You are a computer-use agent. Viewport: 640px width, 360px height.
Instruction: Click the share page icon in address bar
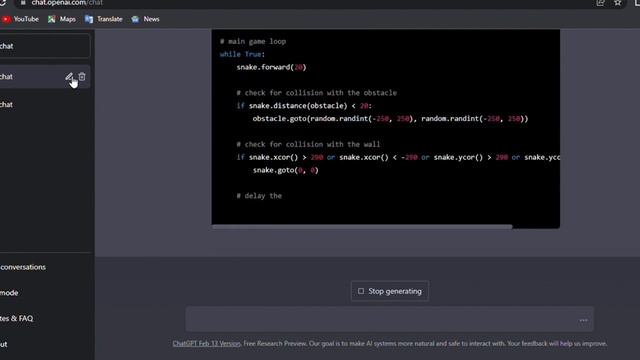pyautogui.click(x=600, y=3)
